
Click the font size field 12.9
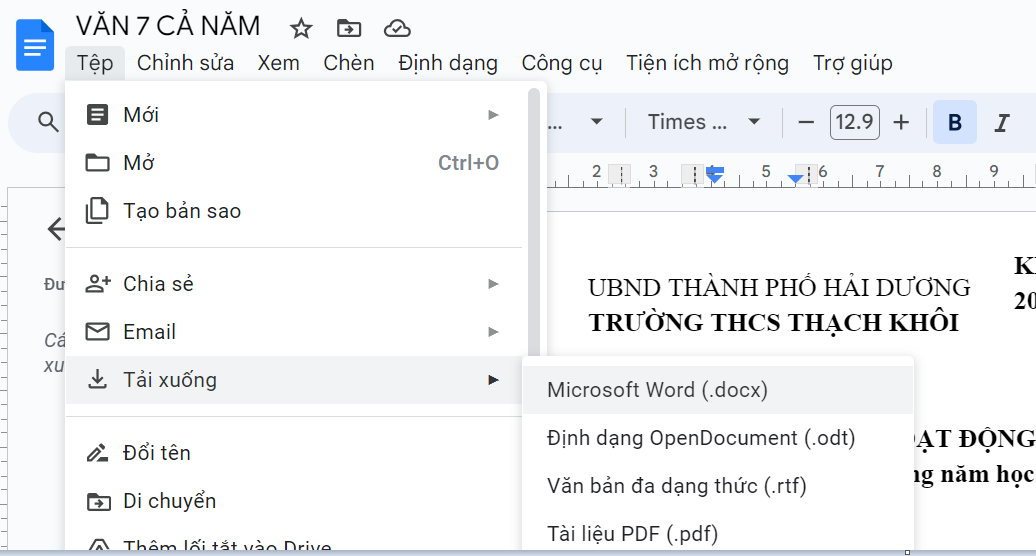(854, 122)
